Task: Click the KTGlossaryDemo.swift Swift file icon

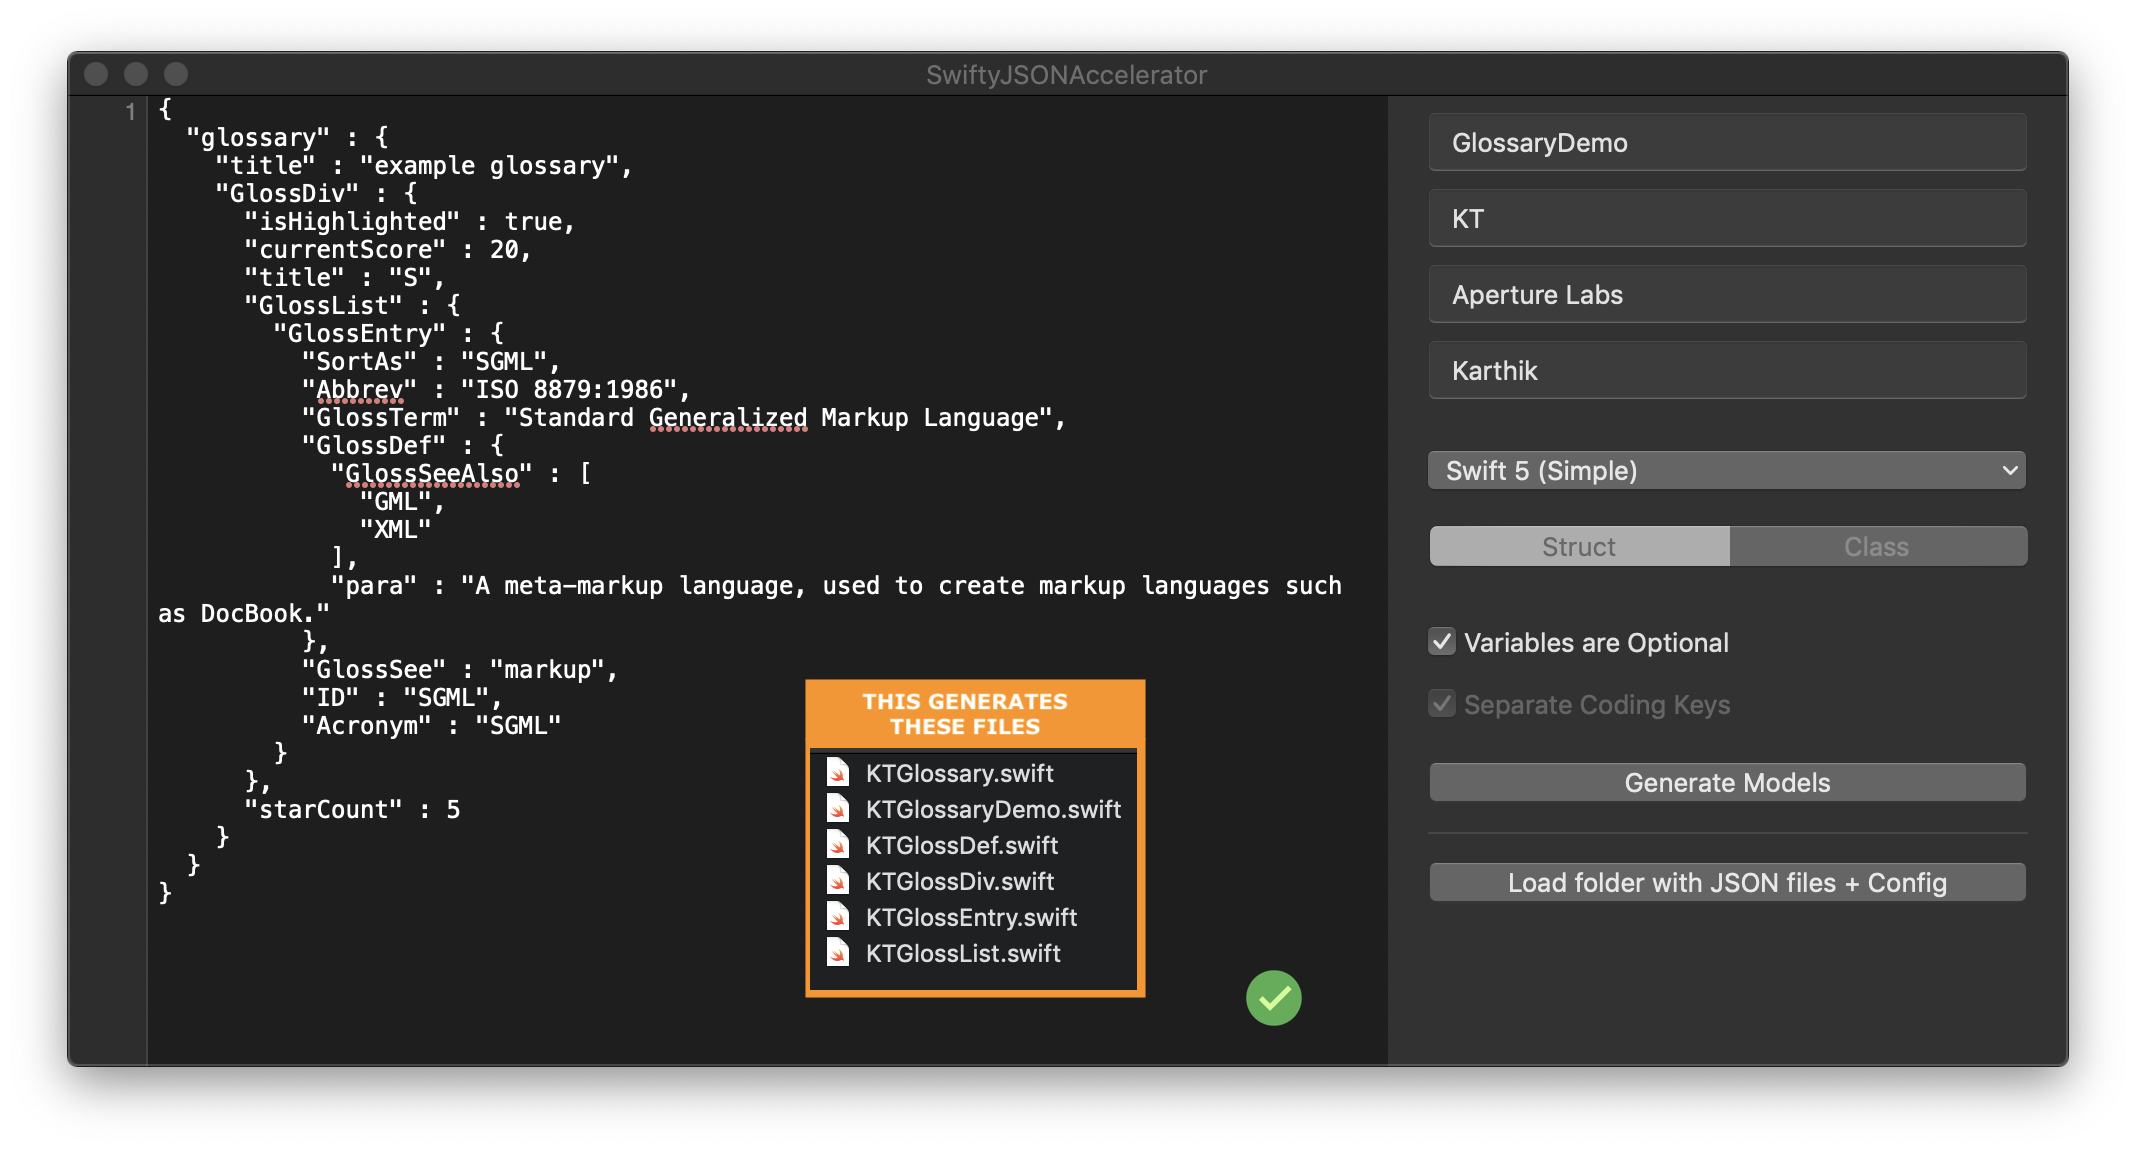Action: tap(838, 809)
